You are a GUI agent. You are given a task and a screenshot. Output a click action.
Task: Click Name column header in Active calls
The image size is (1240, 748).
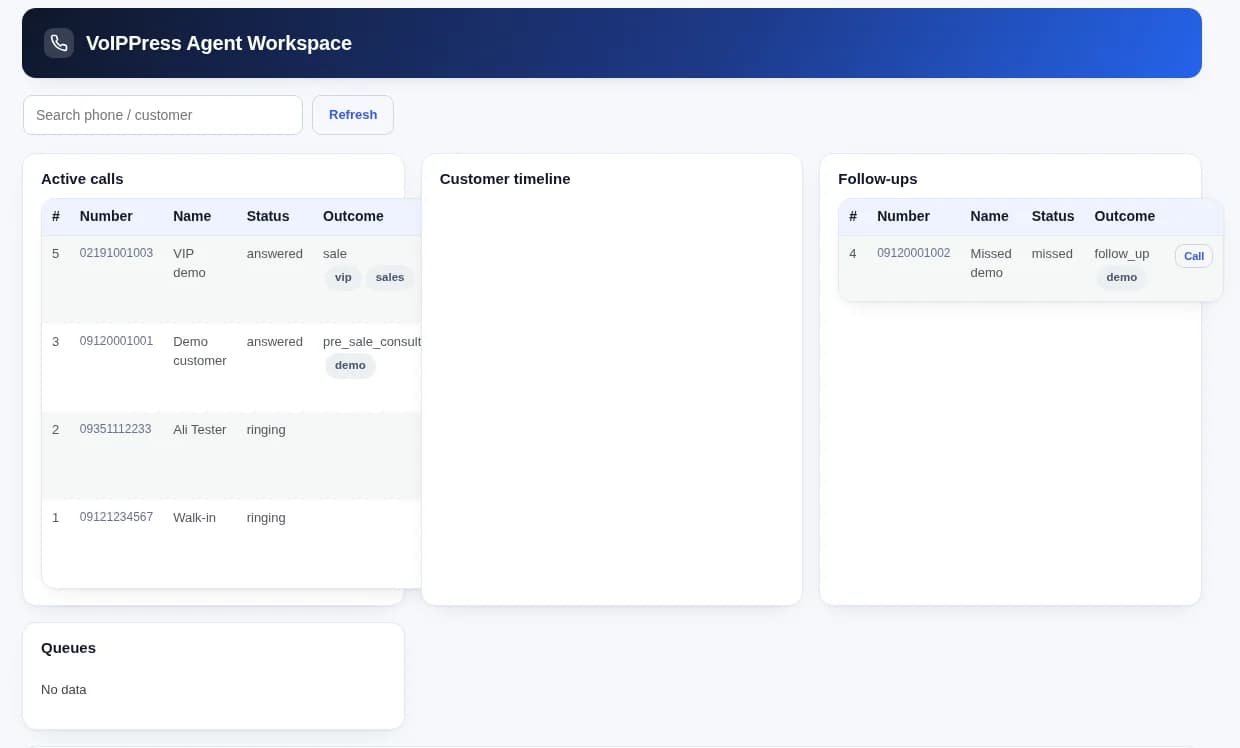point(192,216)
